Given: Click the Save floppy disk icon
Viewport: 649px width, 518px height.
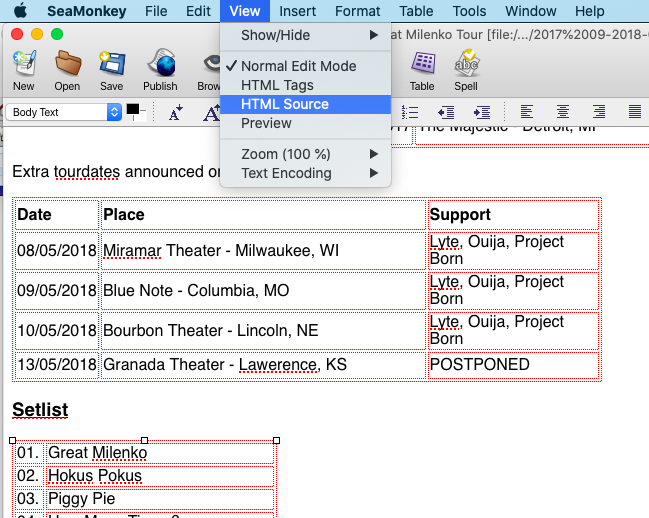Looking at the screenshot, I should coord(112,64).
